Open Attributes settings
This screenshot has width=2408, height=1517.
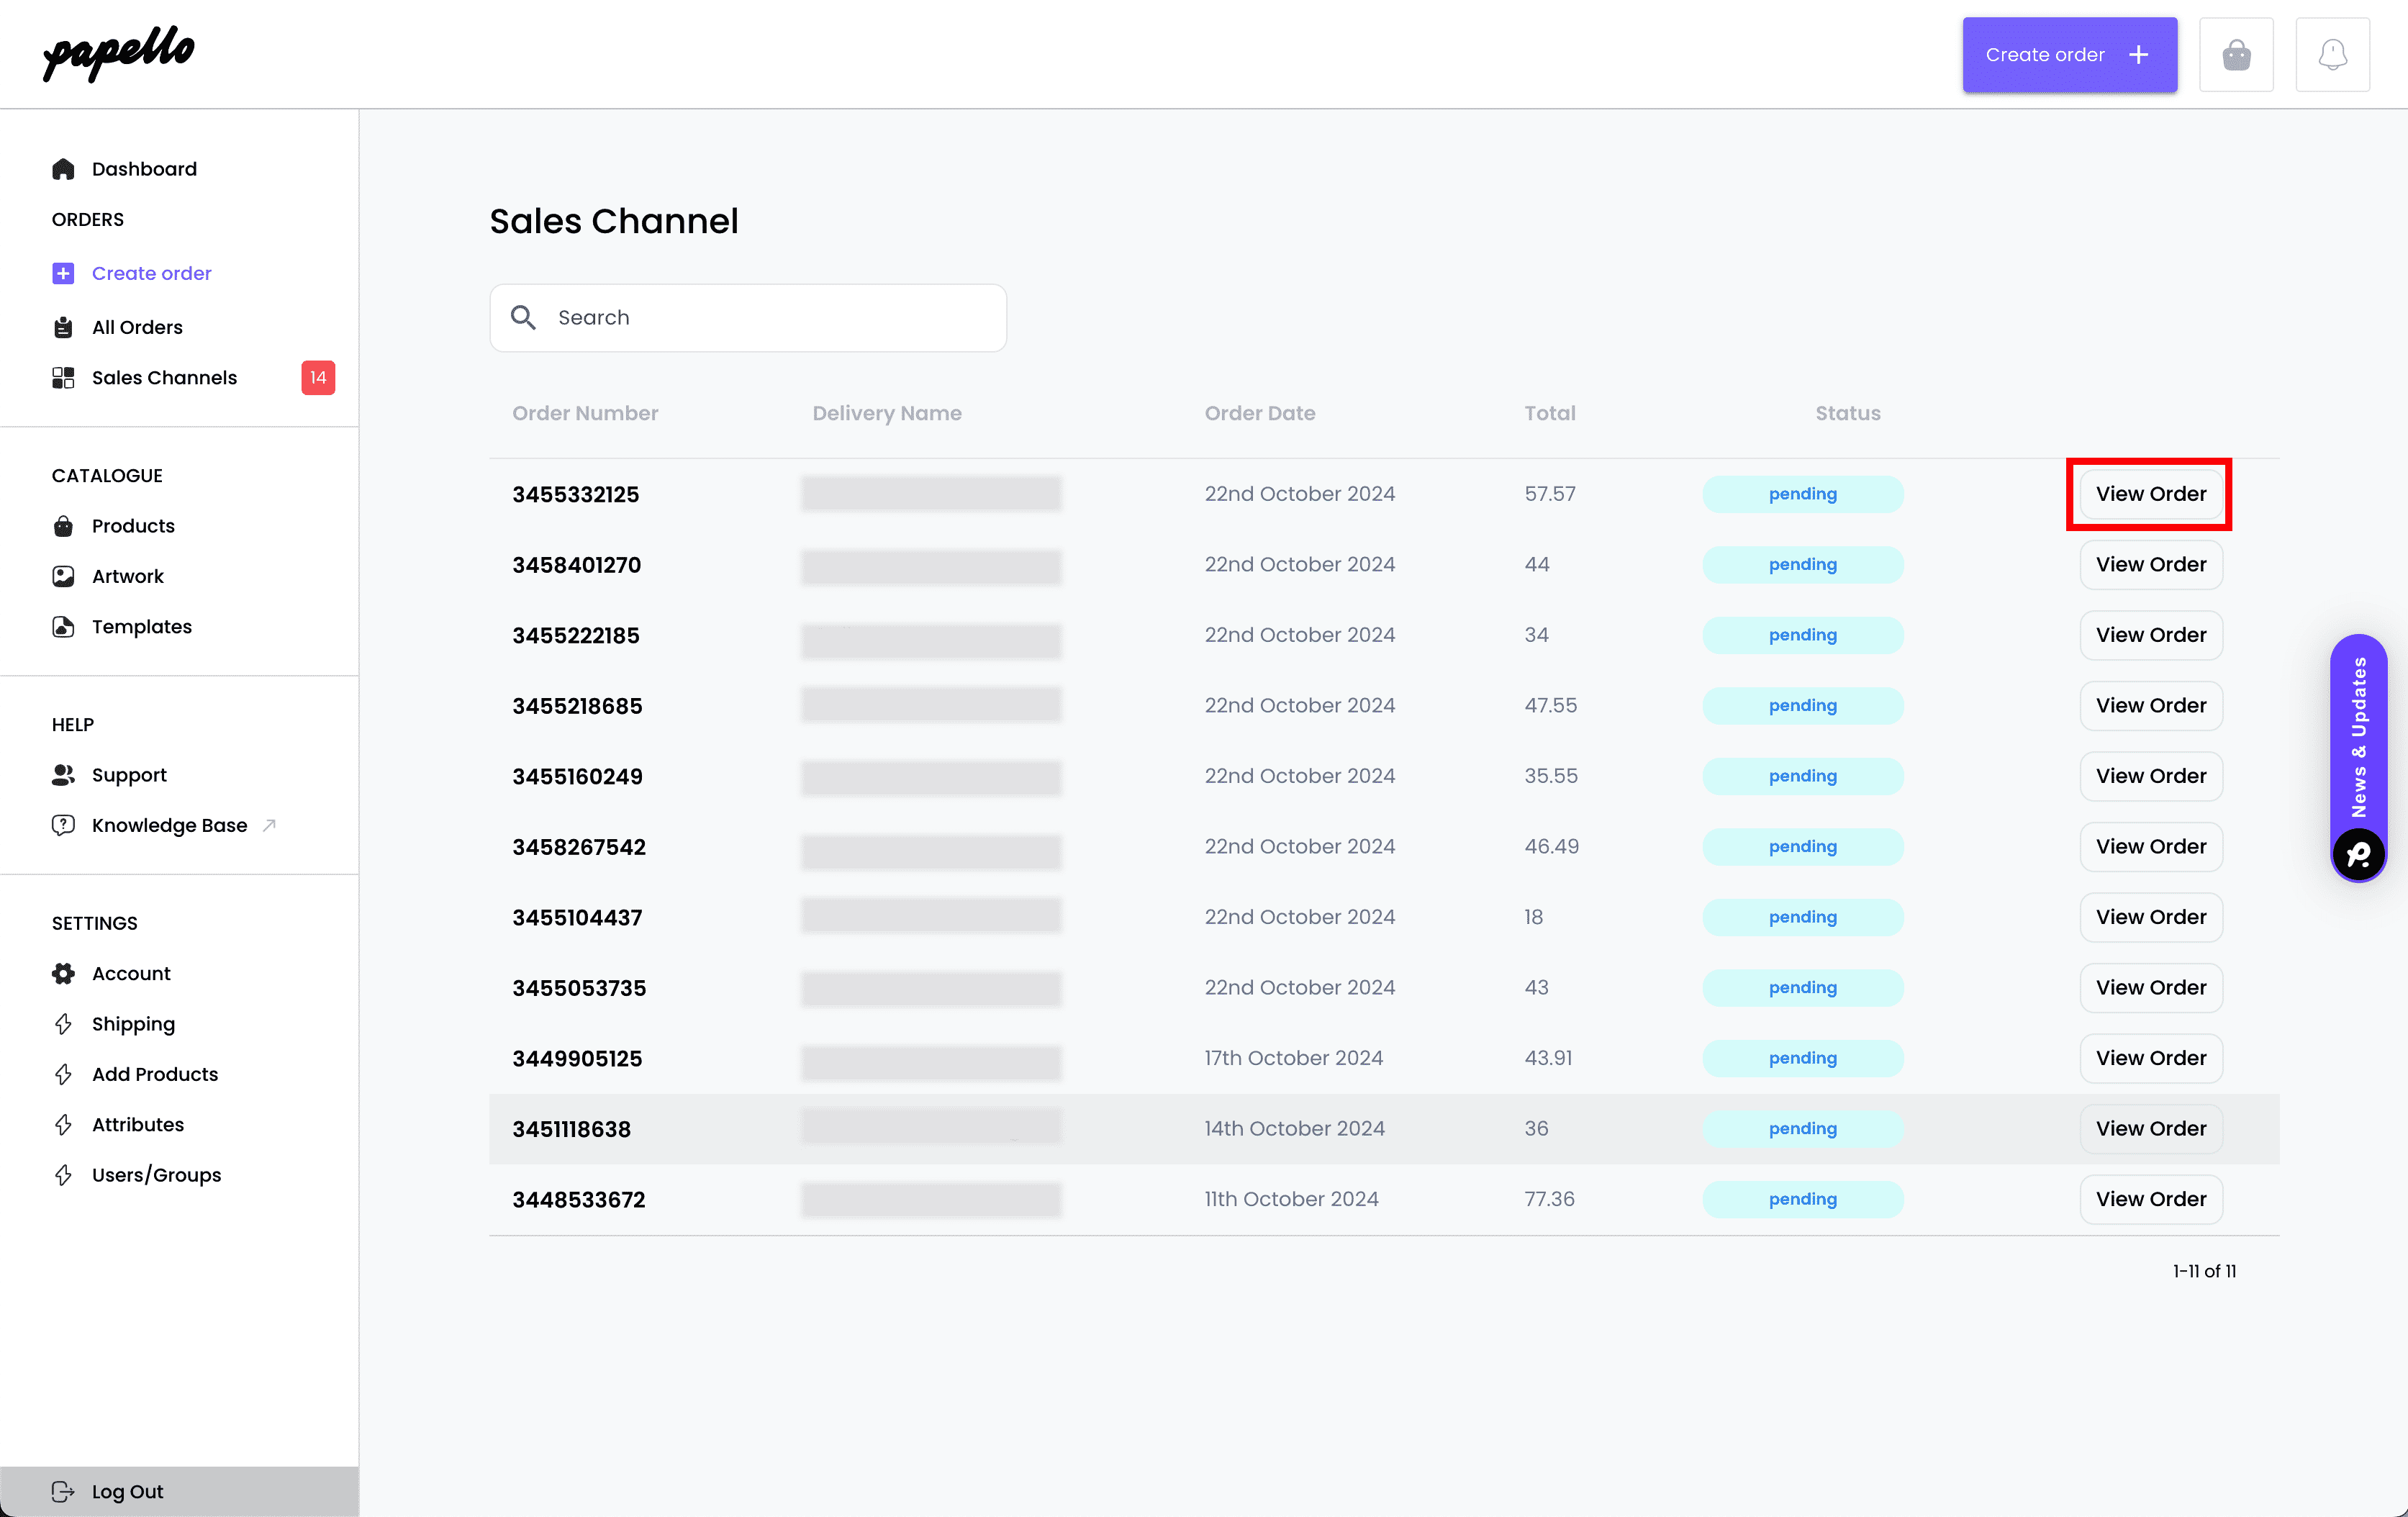[138, 1124]
